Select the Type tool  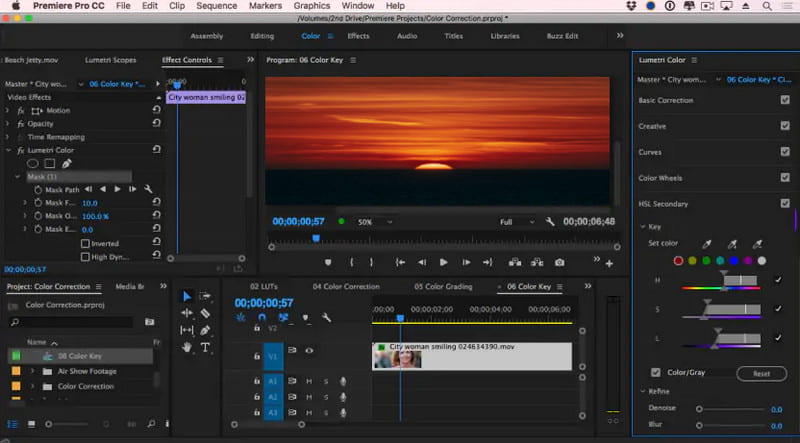pyautogui.click(x=205, y=347)
